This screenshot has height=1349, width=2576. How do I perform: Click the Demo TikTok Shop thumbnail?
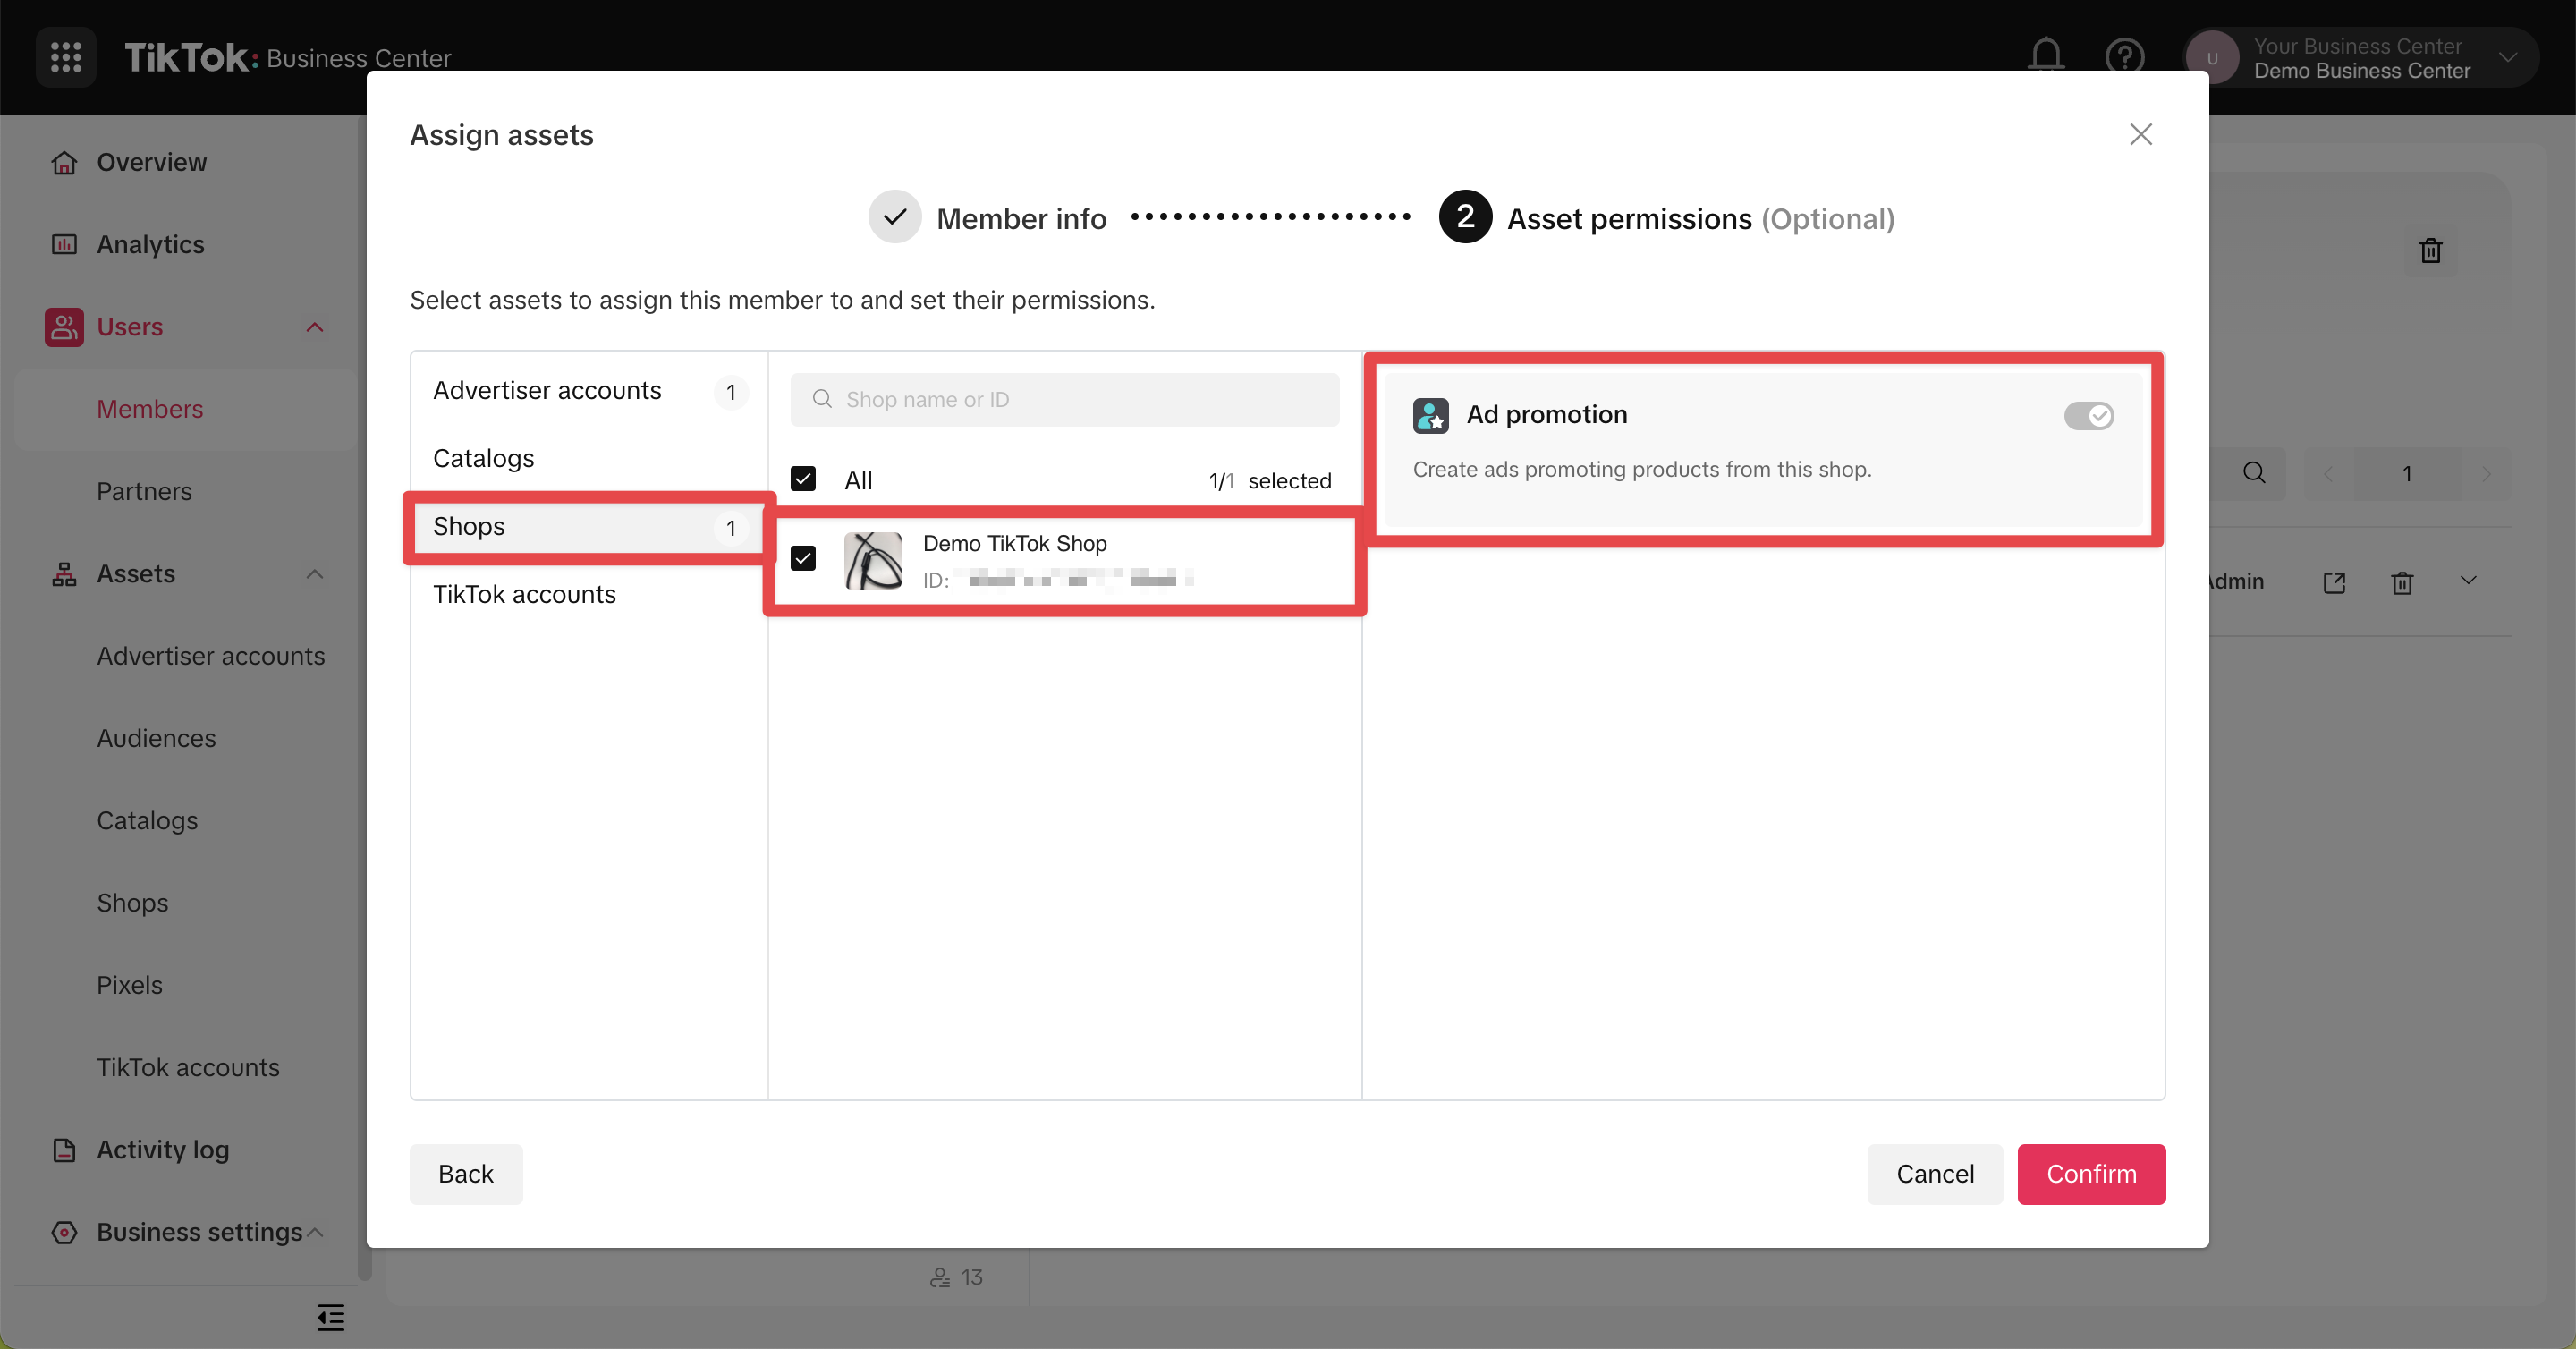[873, 560]
